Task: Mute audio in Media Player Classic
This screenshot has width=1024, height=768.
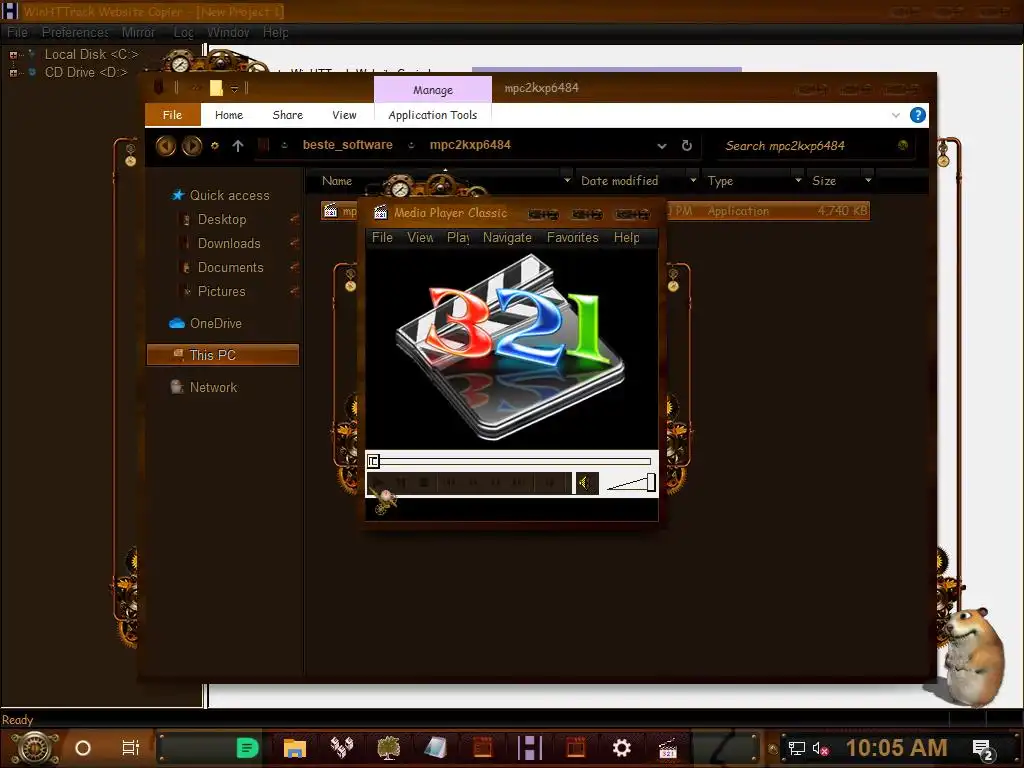Action: [585, 483]
